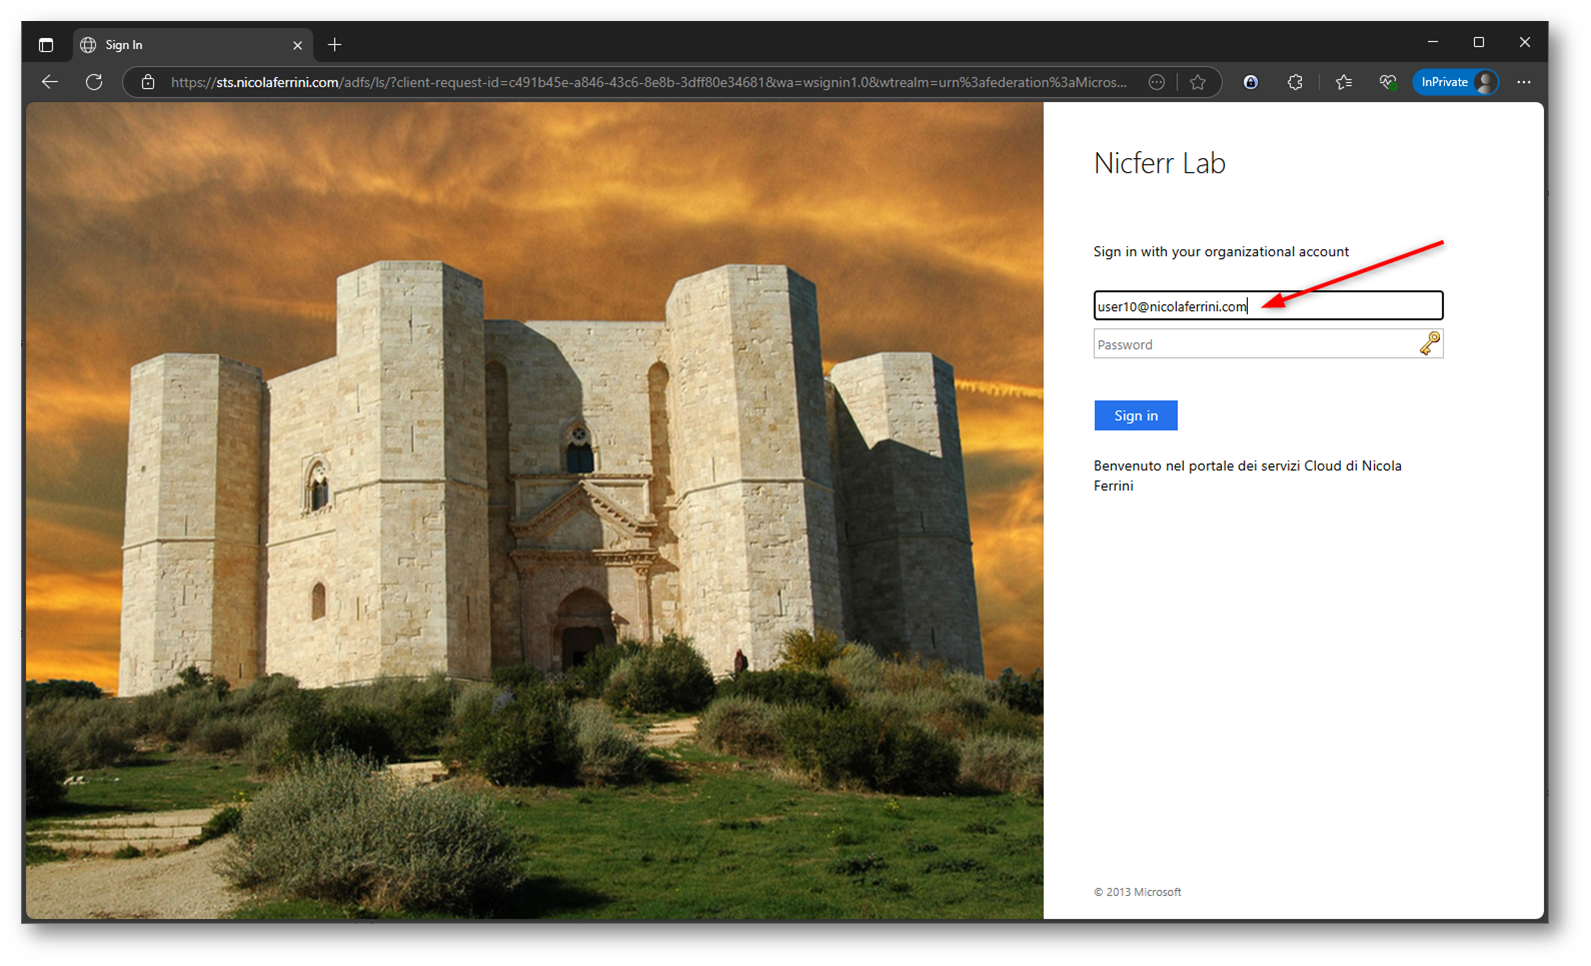Click the username field with user10@nicolaferrini.com
This screenshot has height=966, width=1591.
point(1268,306)
